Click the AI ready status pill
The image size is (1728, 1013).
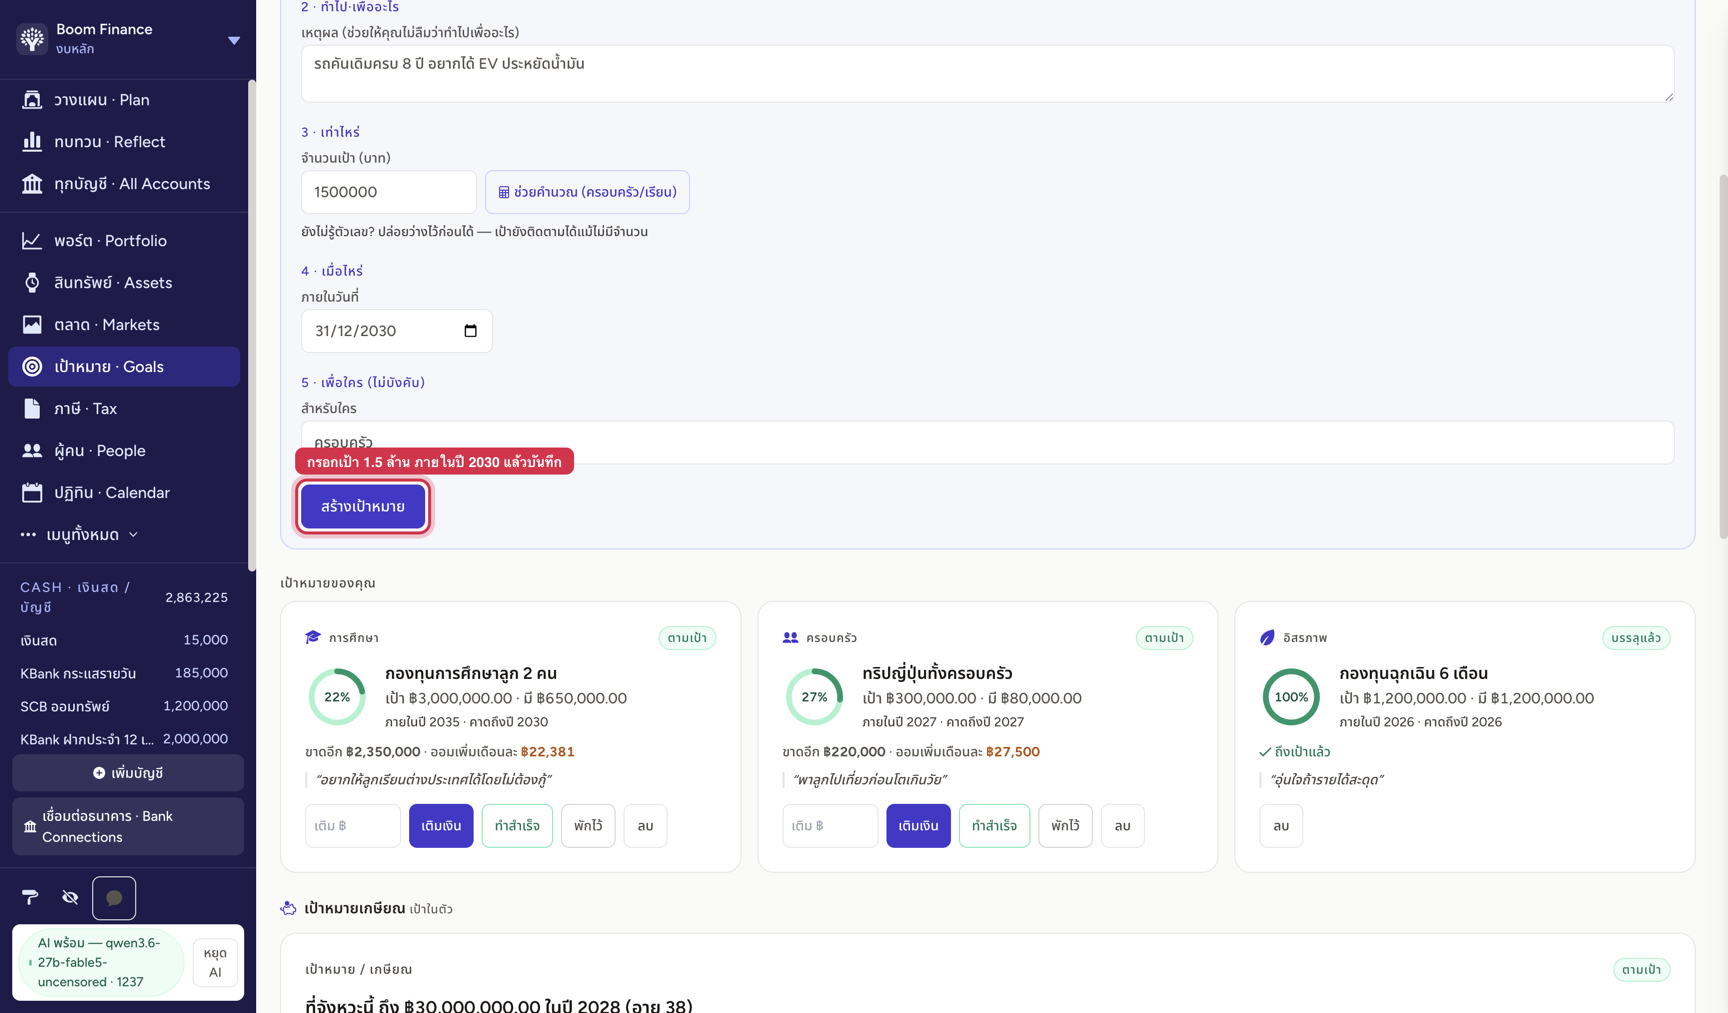[x=100, y=963]
